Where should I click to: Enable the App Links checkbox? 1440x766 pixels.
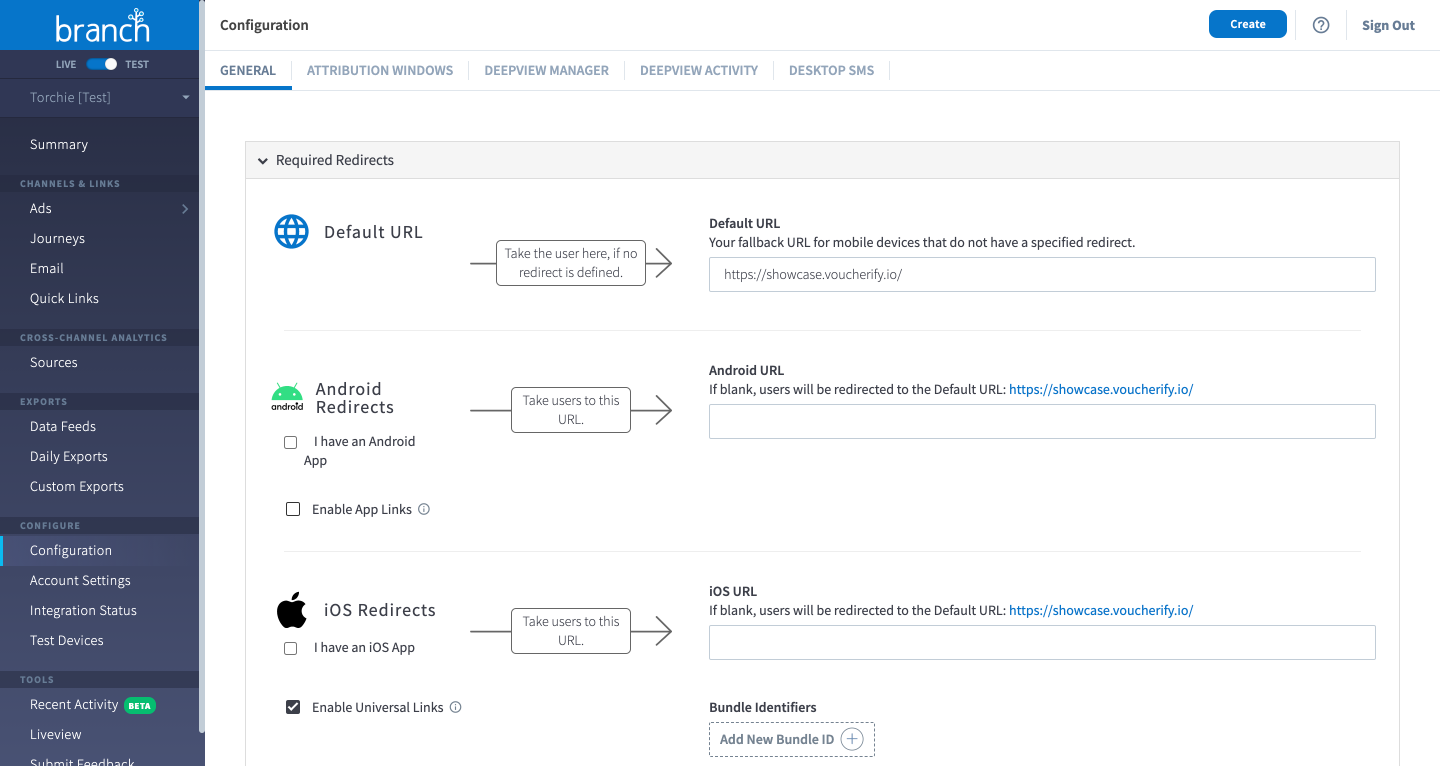pyautogui.click(x=293, y=509)
